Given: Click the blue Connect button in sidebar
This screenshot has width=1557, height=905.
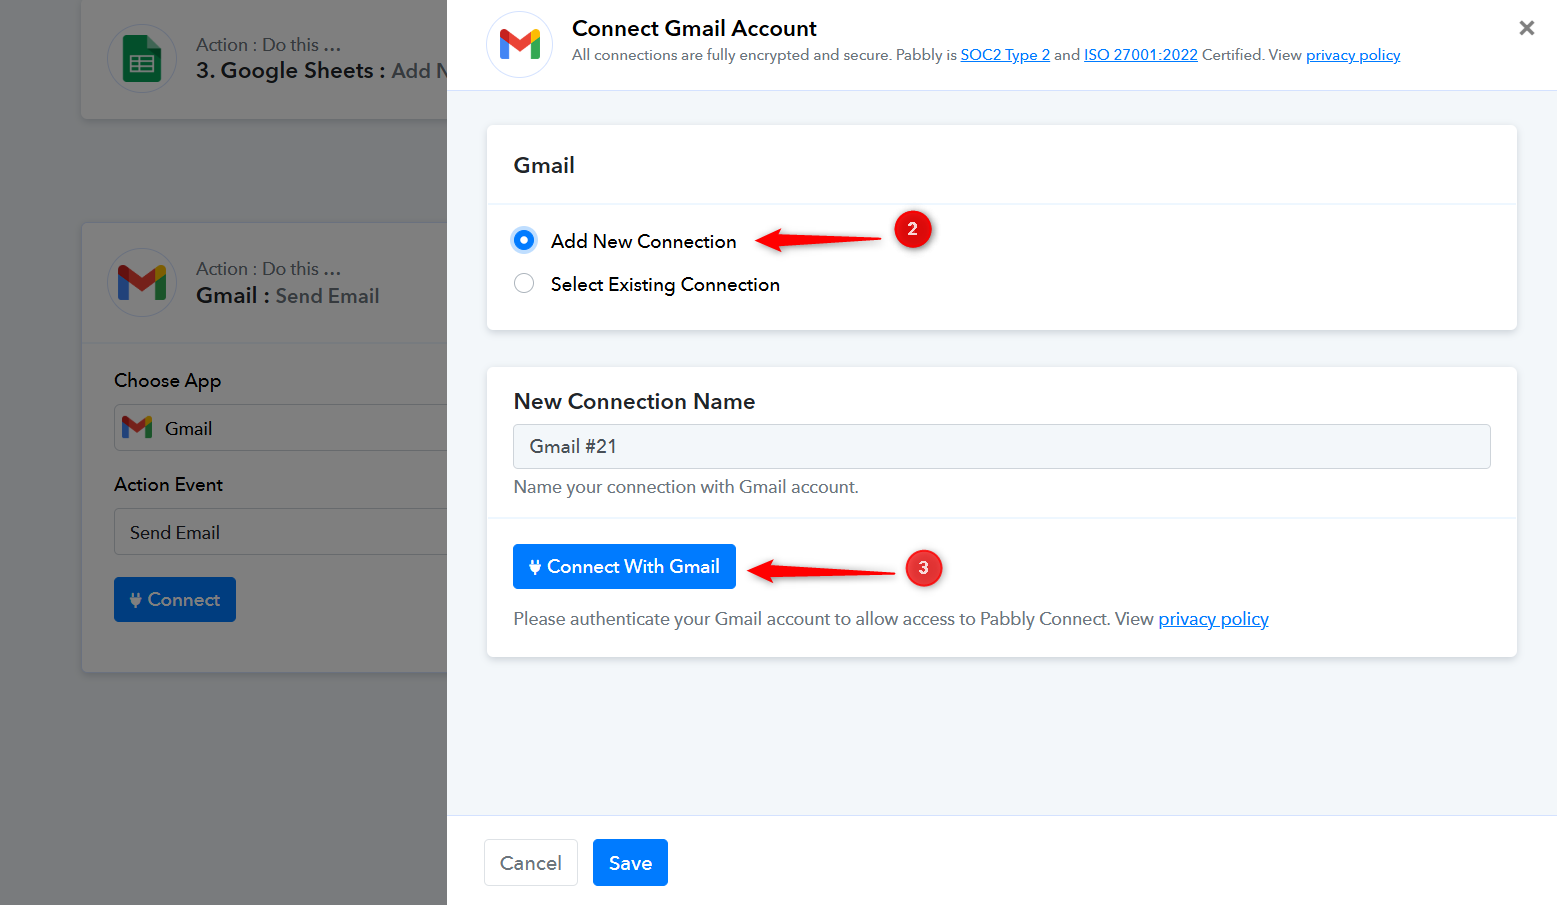Looking at the screenshot, I should pos(175,599).
